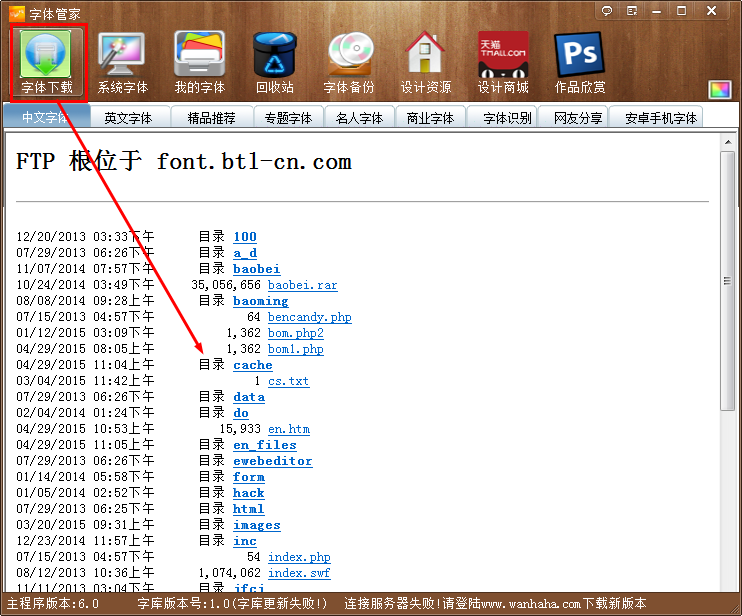Screen dimensions: 742x616
Task: Open the baoming directory link
Action: [261, 301]
